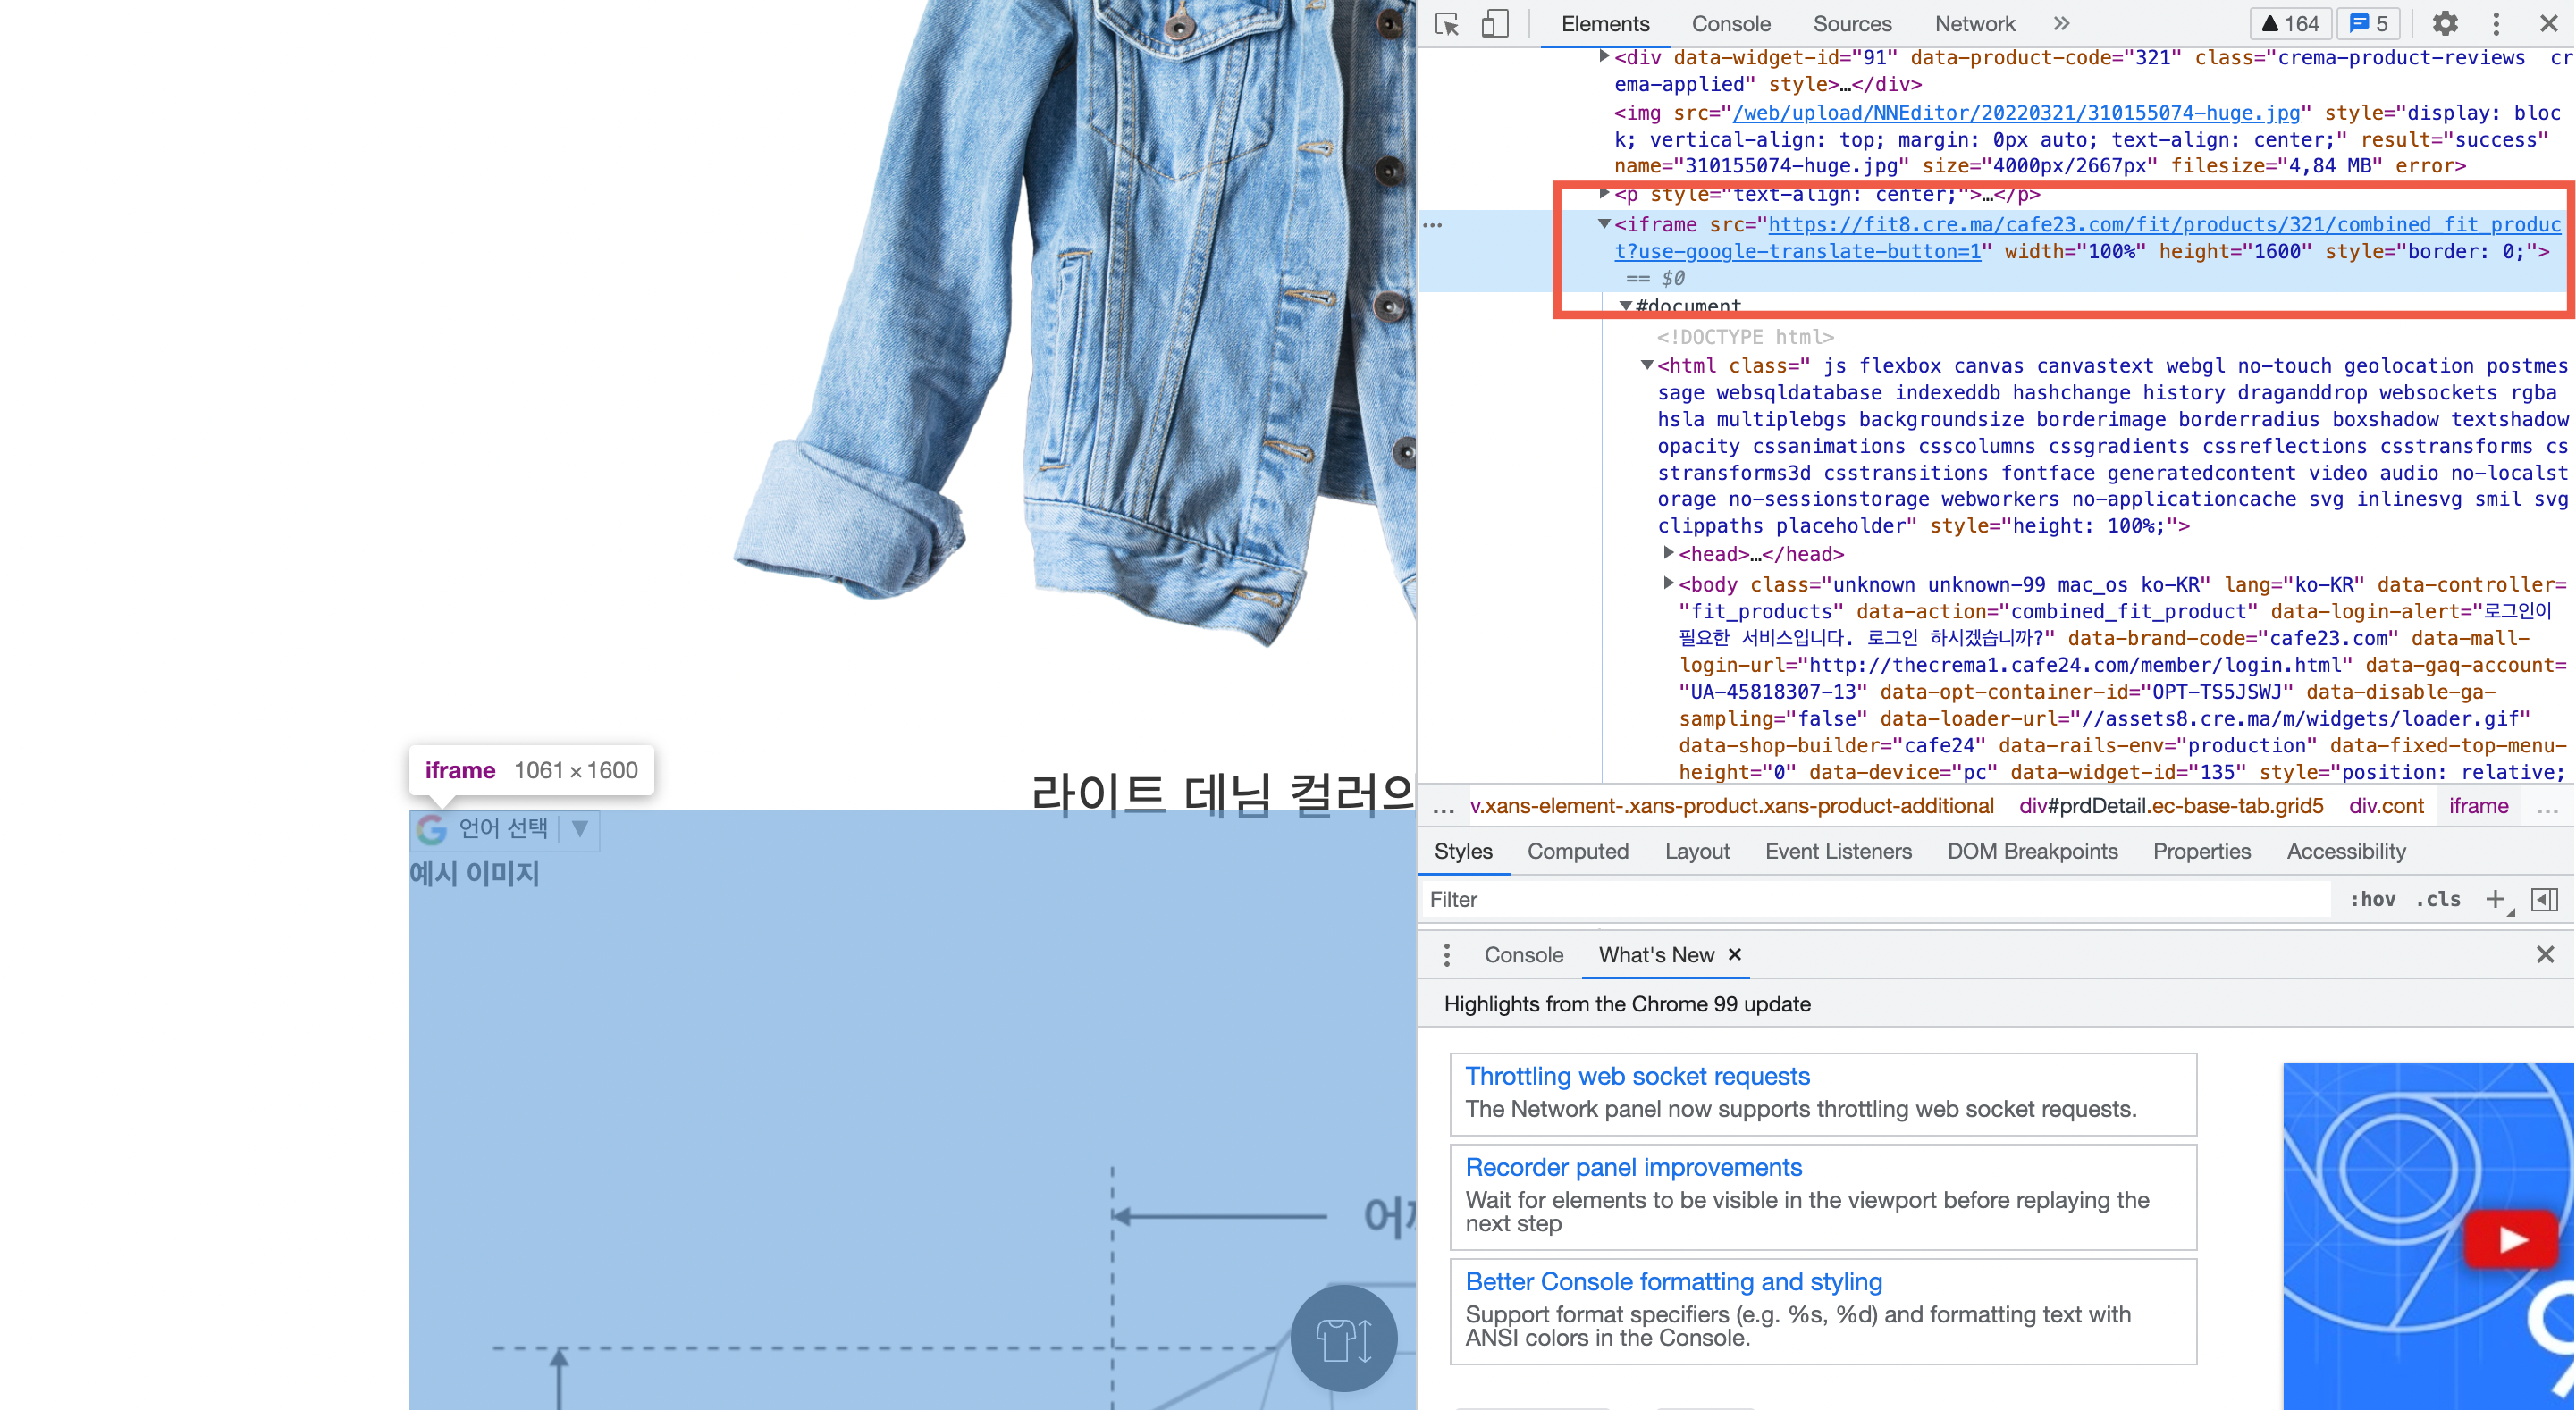Expand the head element node

(1667, 553)
